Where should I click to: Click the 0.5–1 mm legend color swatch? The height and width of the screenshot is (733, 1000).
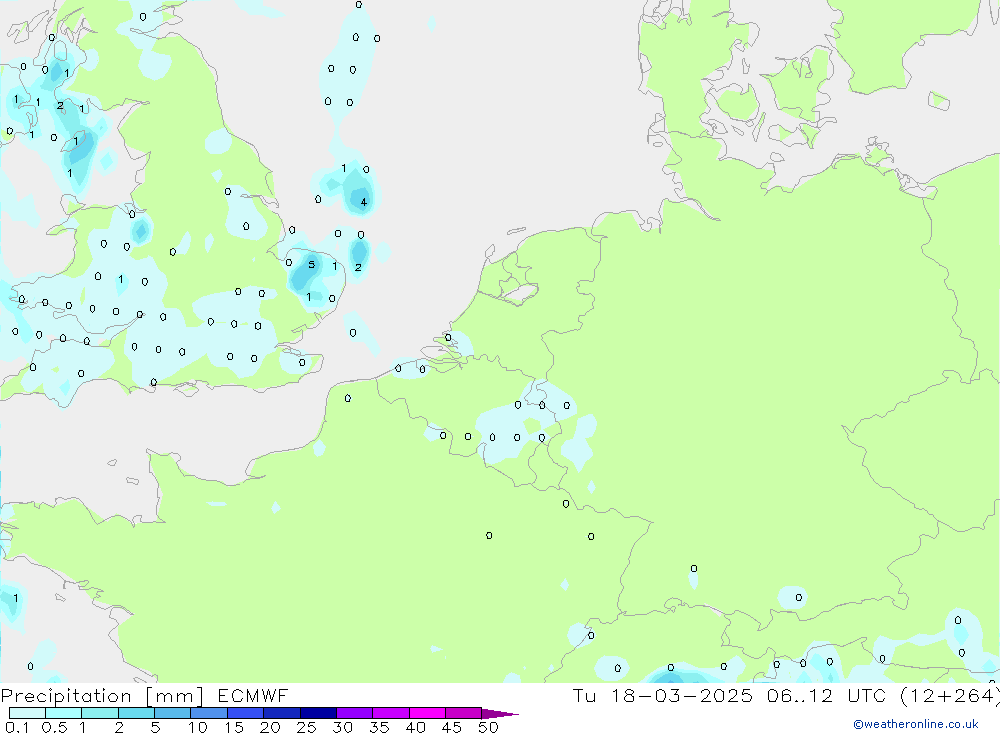pyautogui.click(x=64, y=713)
